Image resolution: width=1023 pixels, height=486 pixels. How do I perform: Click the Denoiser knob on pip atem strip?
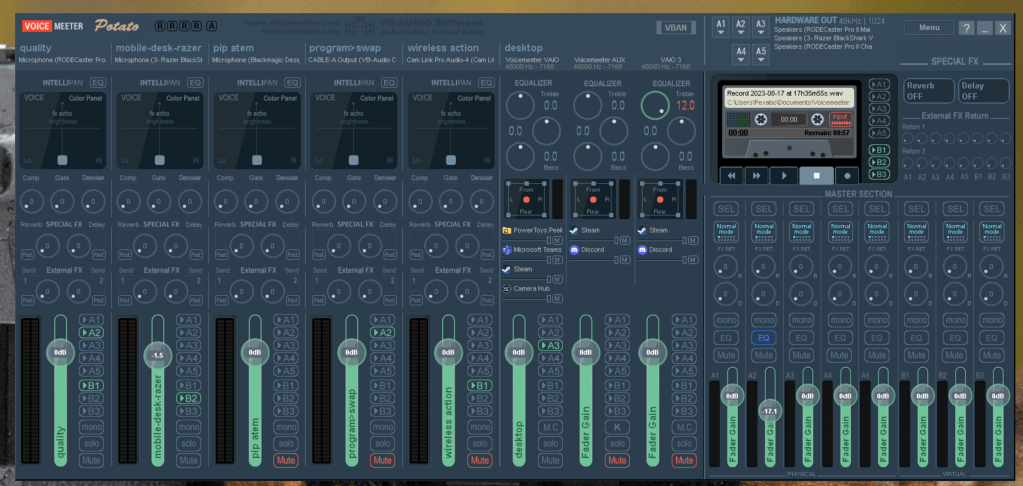287,201
